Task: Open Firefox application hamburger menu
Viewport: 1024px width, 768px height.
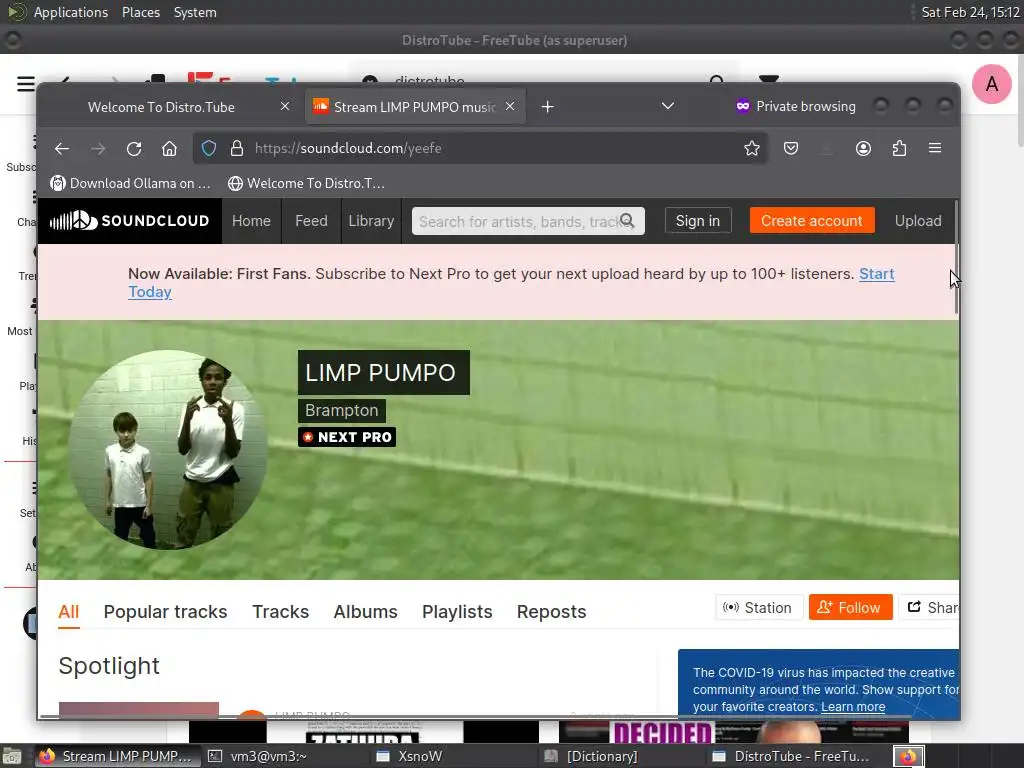Action: (935, 148)
